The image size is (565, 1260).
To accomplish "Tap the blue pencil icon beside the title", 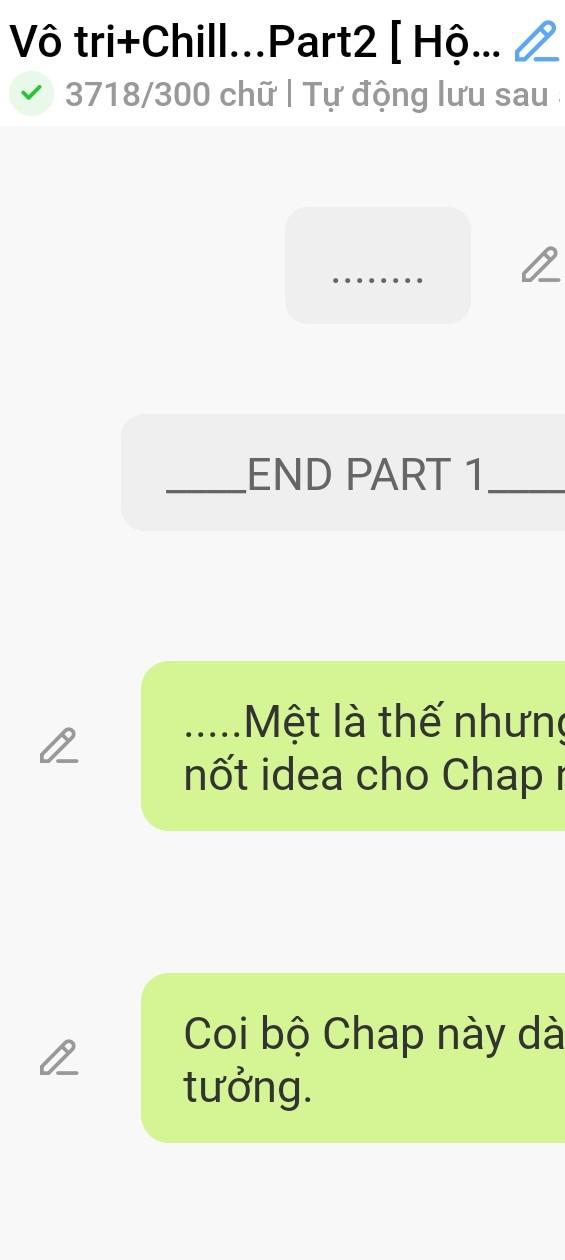I will point(536,41).
